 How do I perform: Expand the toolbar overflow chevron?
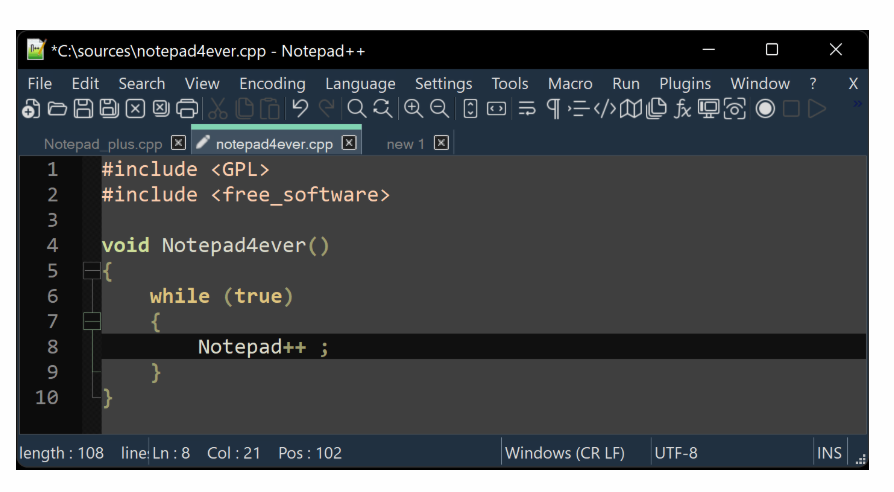(856, 103)
